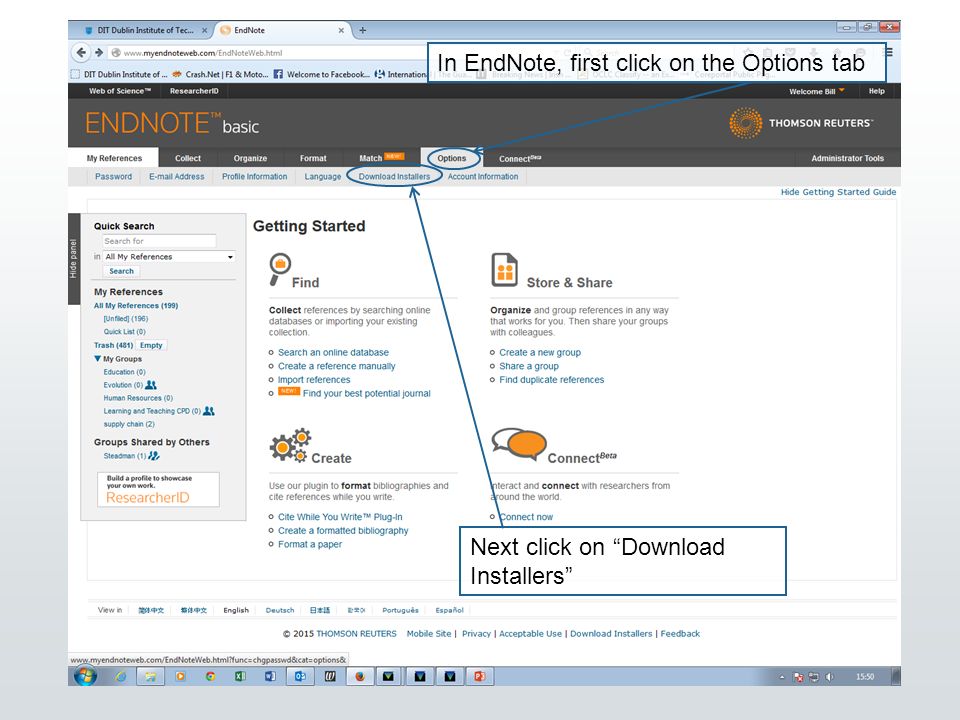The height and width of the screenshot is (720, 960).
Task: Open the All My References dropdown
Action: [170, 257]
